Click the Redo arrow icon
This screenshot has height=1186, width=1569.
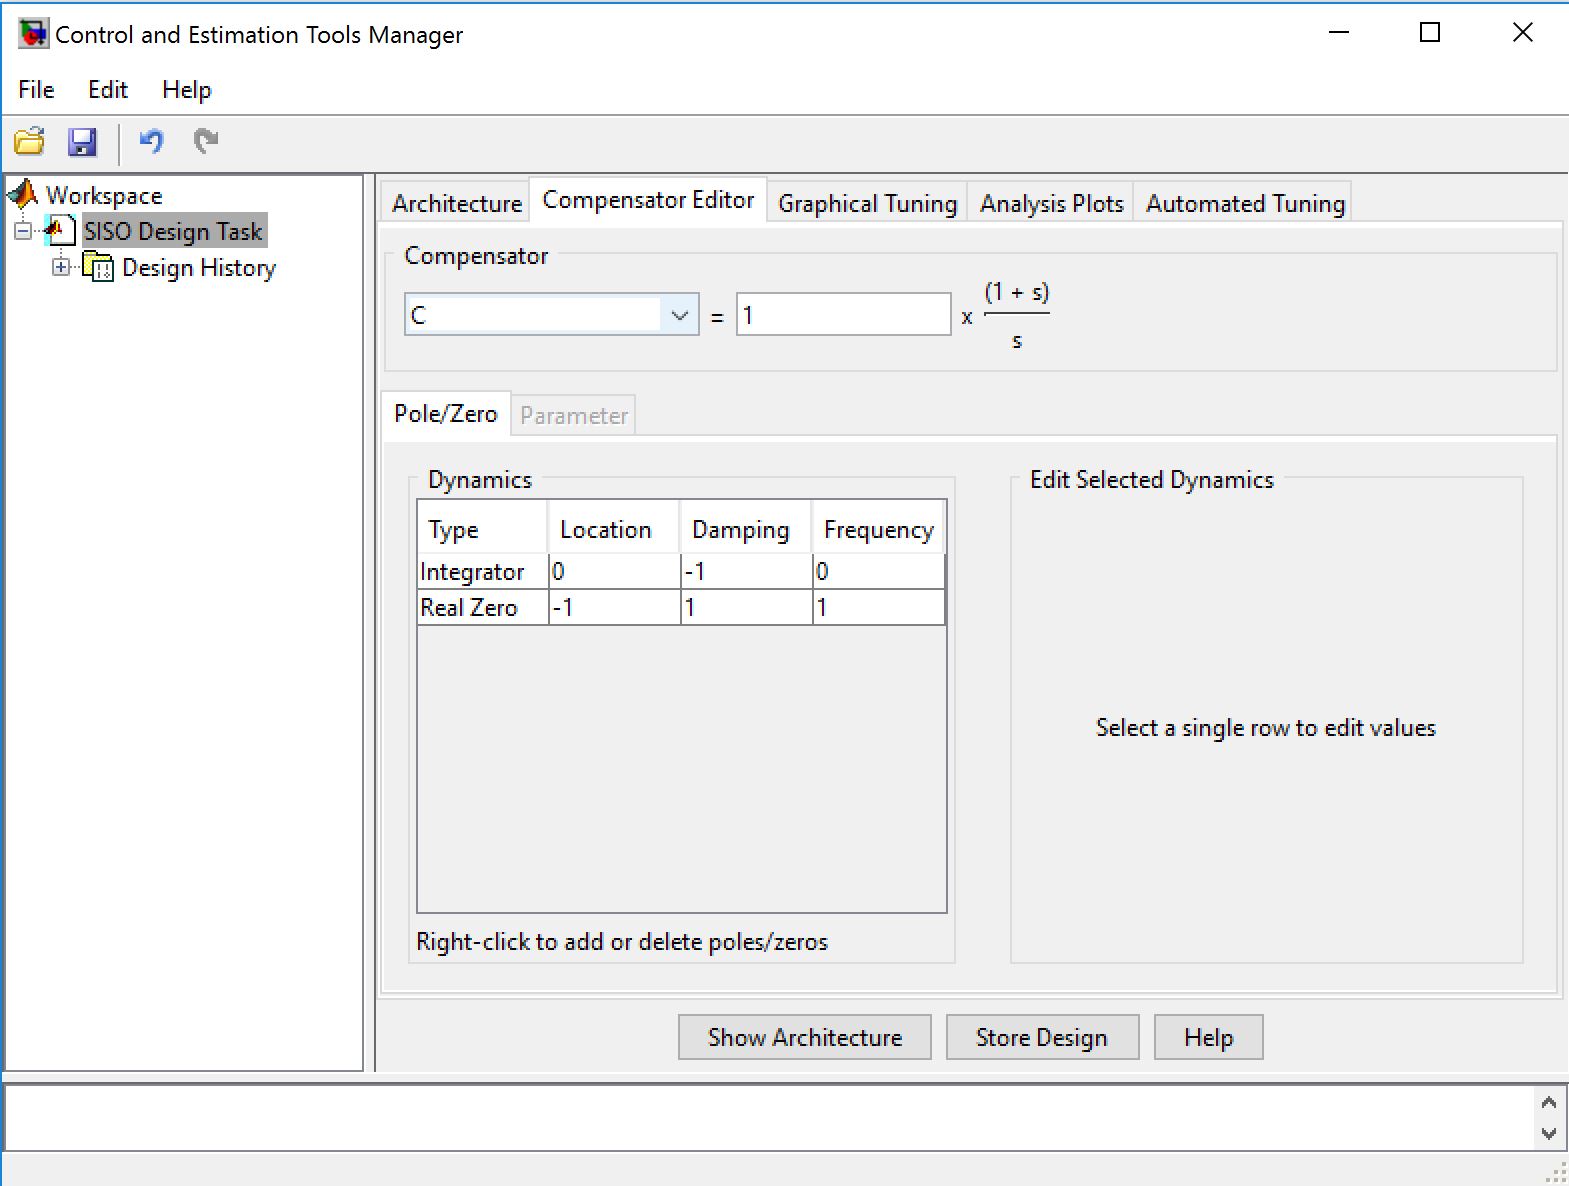point(206,142)
